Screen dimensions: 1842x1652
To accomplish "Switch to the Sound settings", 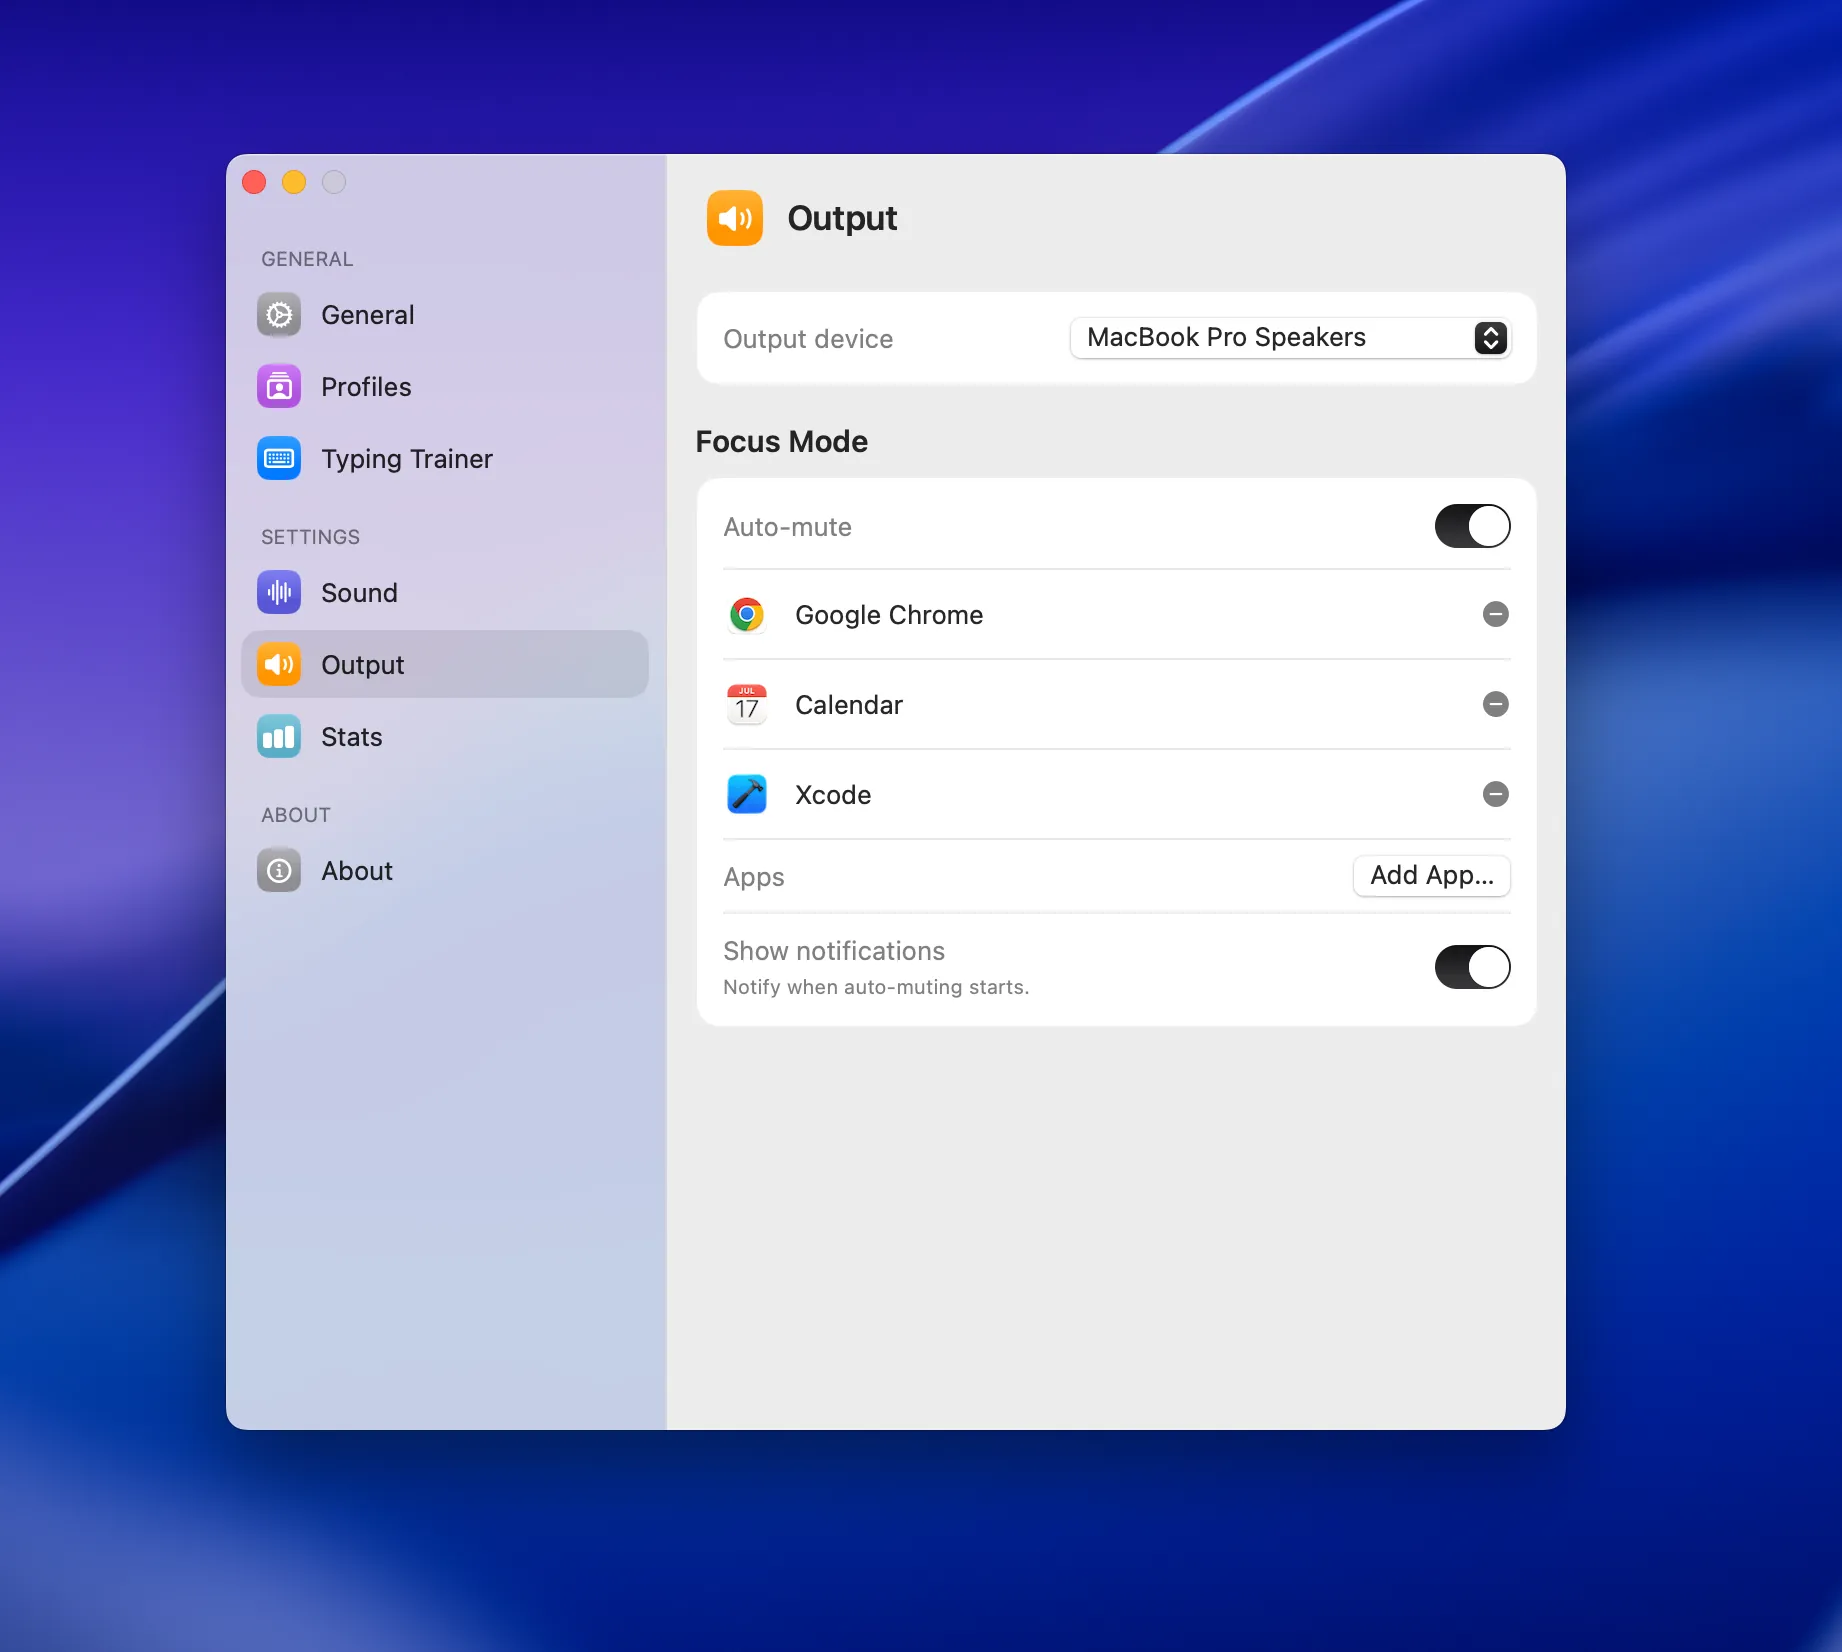I will click(445, 593).
